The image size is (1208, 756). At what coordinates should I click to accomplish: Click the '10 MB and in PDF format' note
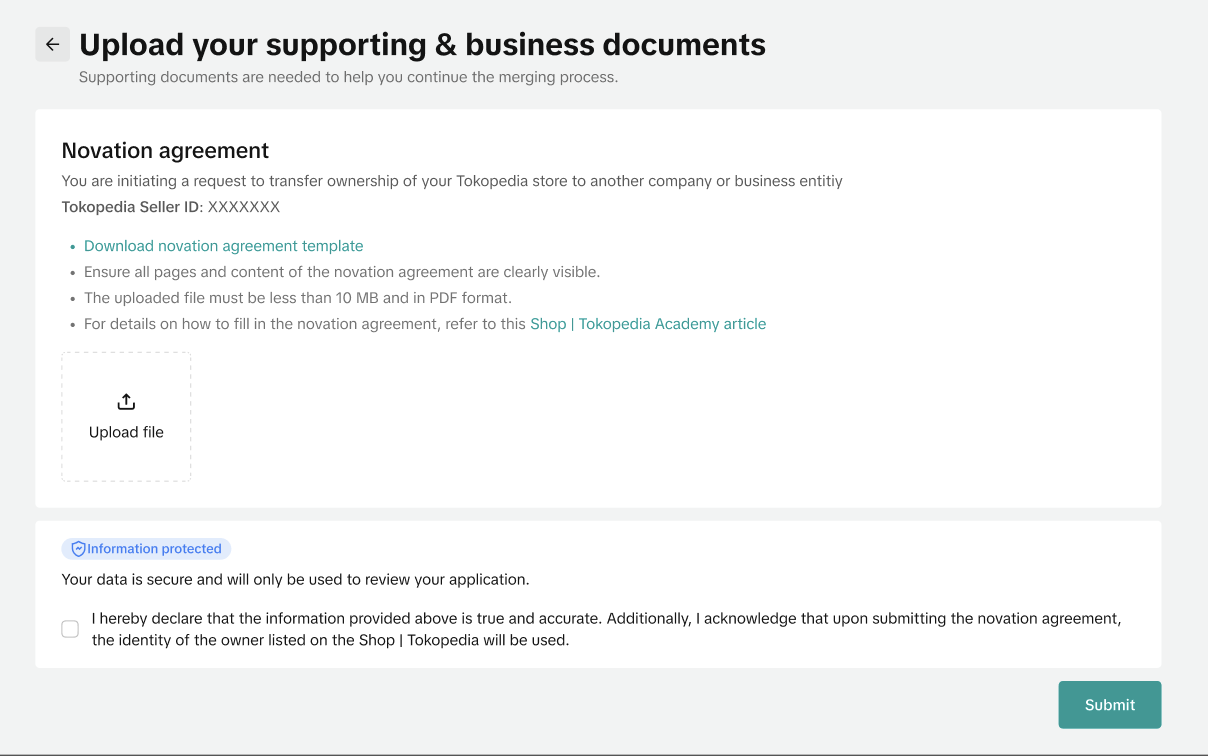pos(297,298)
